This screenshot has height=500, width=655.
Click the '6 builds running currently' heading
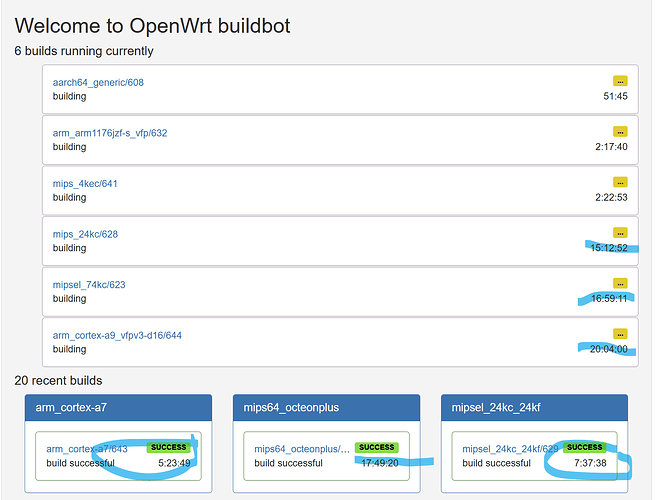click(x=84, y=51)
